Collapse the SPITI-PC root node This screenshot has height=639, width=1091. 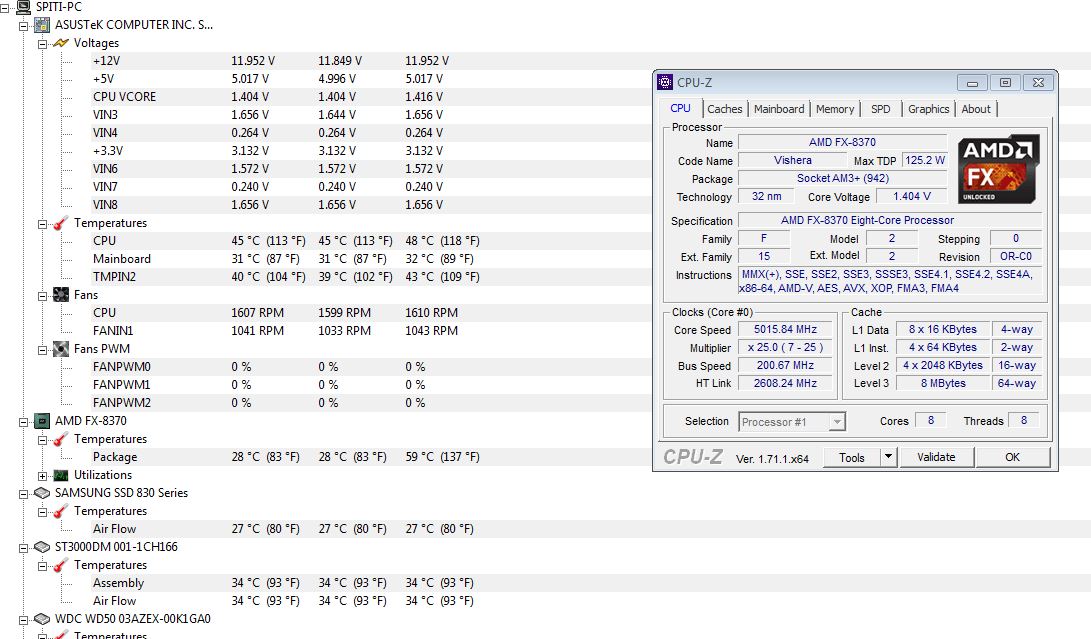(x=4, y=8)
